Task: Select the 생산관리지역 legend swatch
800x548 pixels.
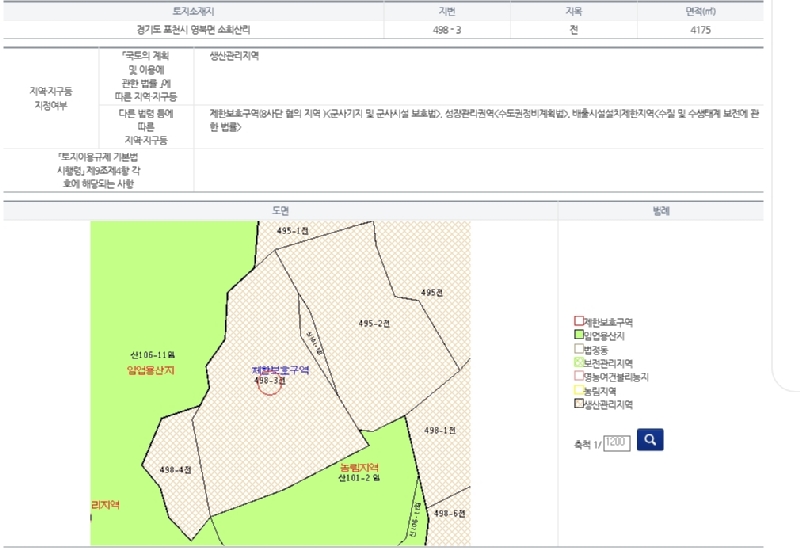Action: pyautogui.click(x=578, y=405)
